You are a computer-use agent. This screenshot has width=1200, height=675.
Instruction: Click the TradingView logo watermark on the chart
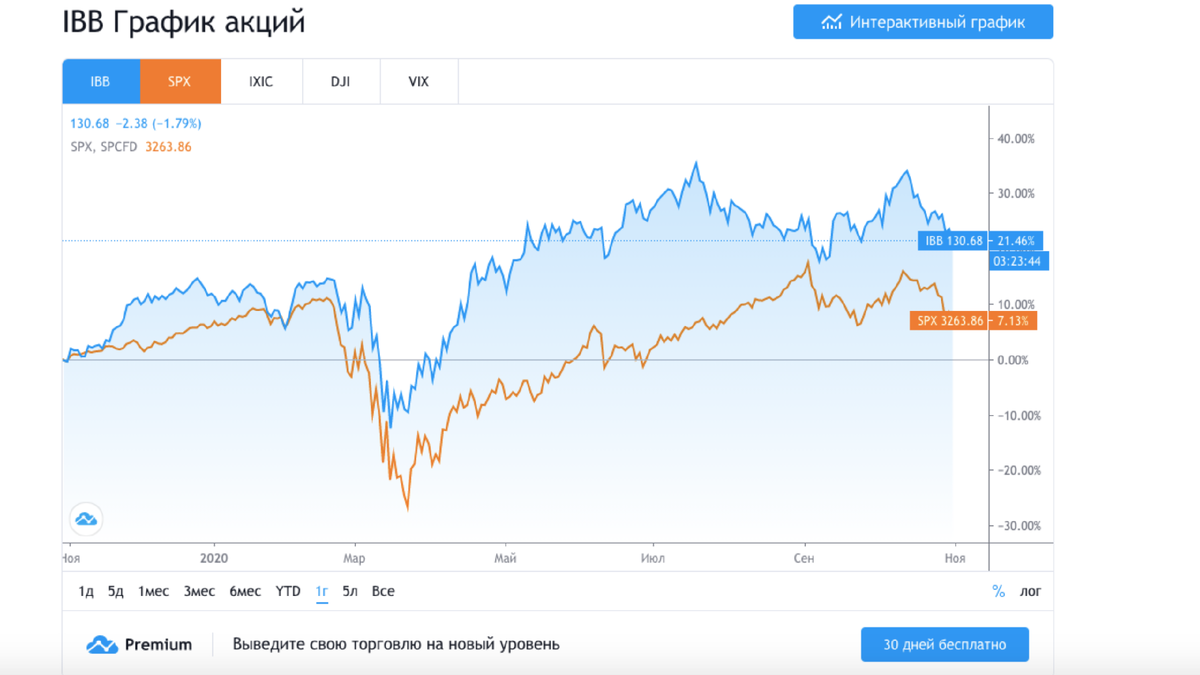[x=85, y=518]
